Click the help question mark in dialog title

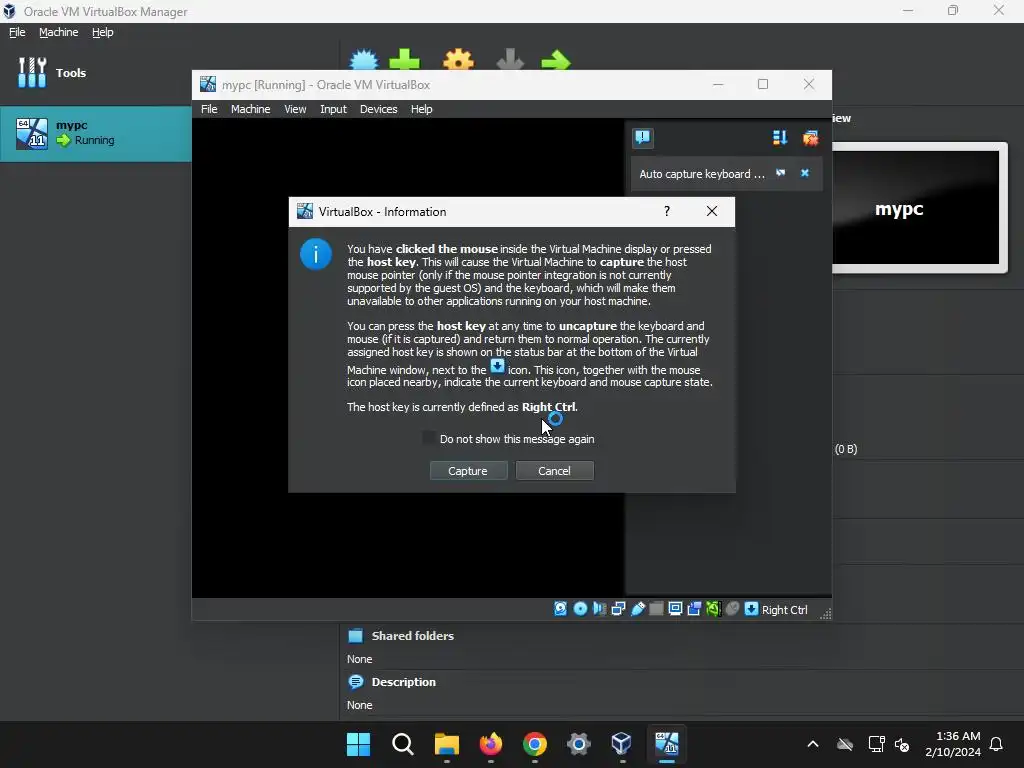(x=666, y=211)
